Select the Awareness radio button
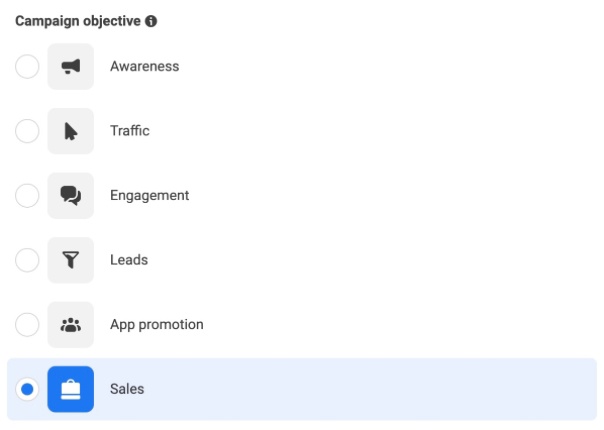The height and width of the screenshot is (430, 604). click(27, 67)
